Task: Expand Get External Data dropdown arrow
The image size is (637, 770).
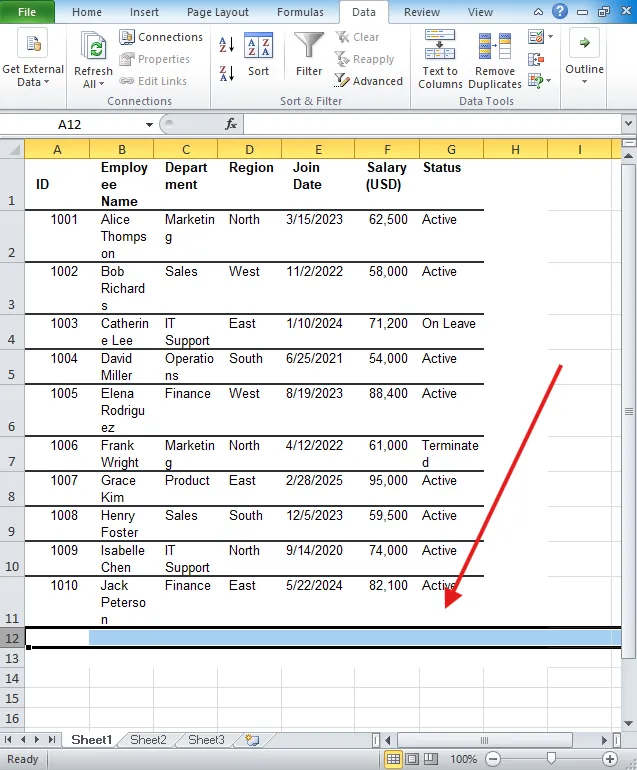Action: click(x=47, y=82)
